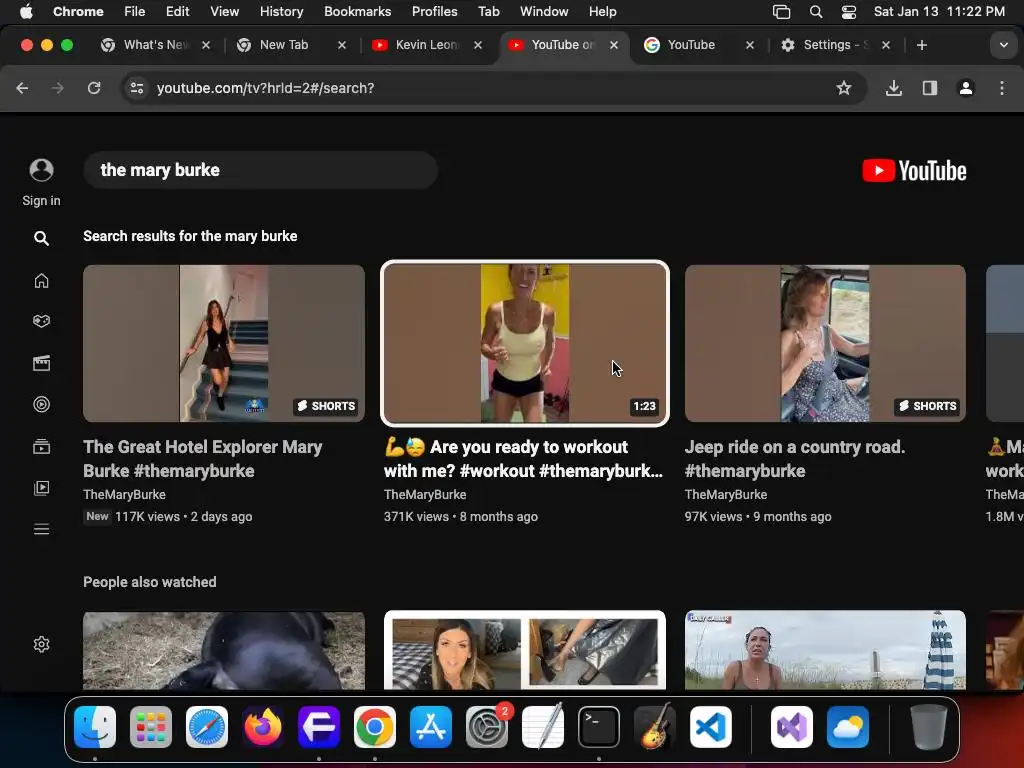Open the File menu

(135, 12)
